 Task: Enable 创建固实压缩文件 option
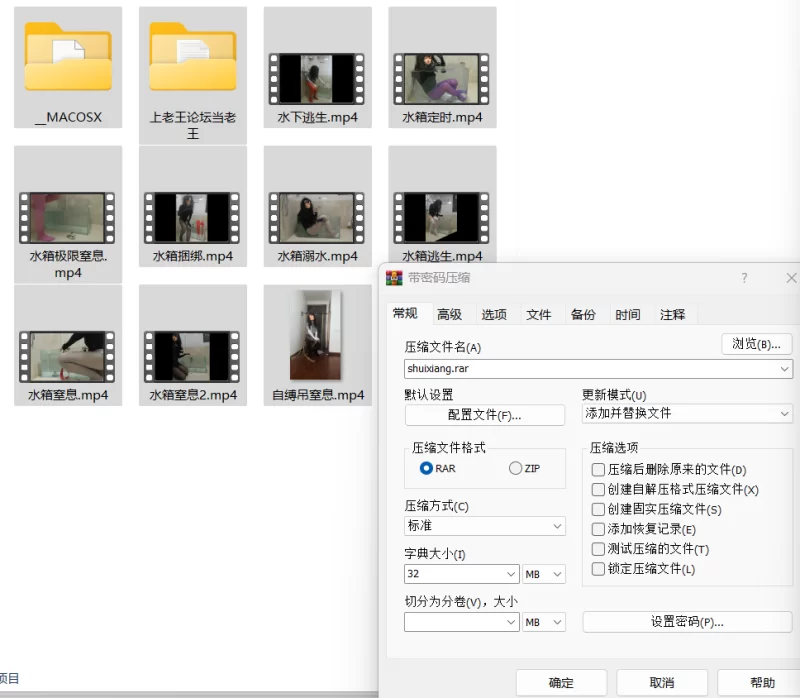click(x=598, y=509)
